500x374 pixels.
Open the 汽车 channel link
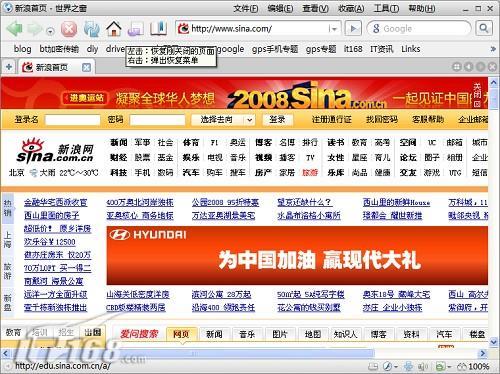point(191,172)
